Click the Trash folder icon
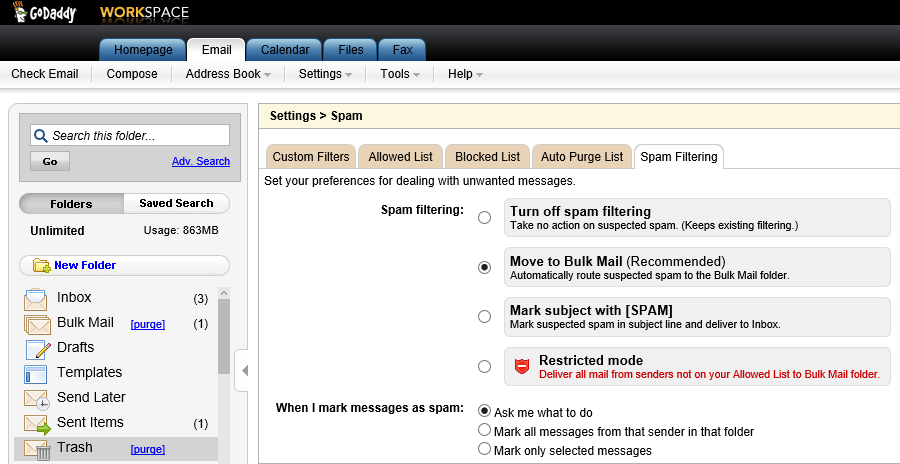 click(37, 449)
